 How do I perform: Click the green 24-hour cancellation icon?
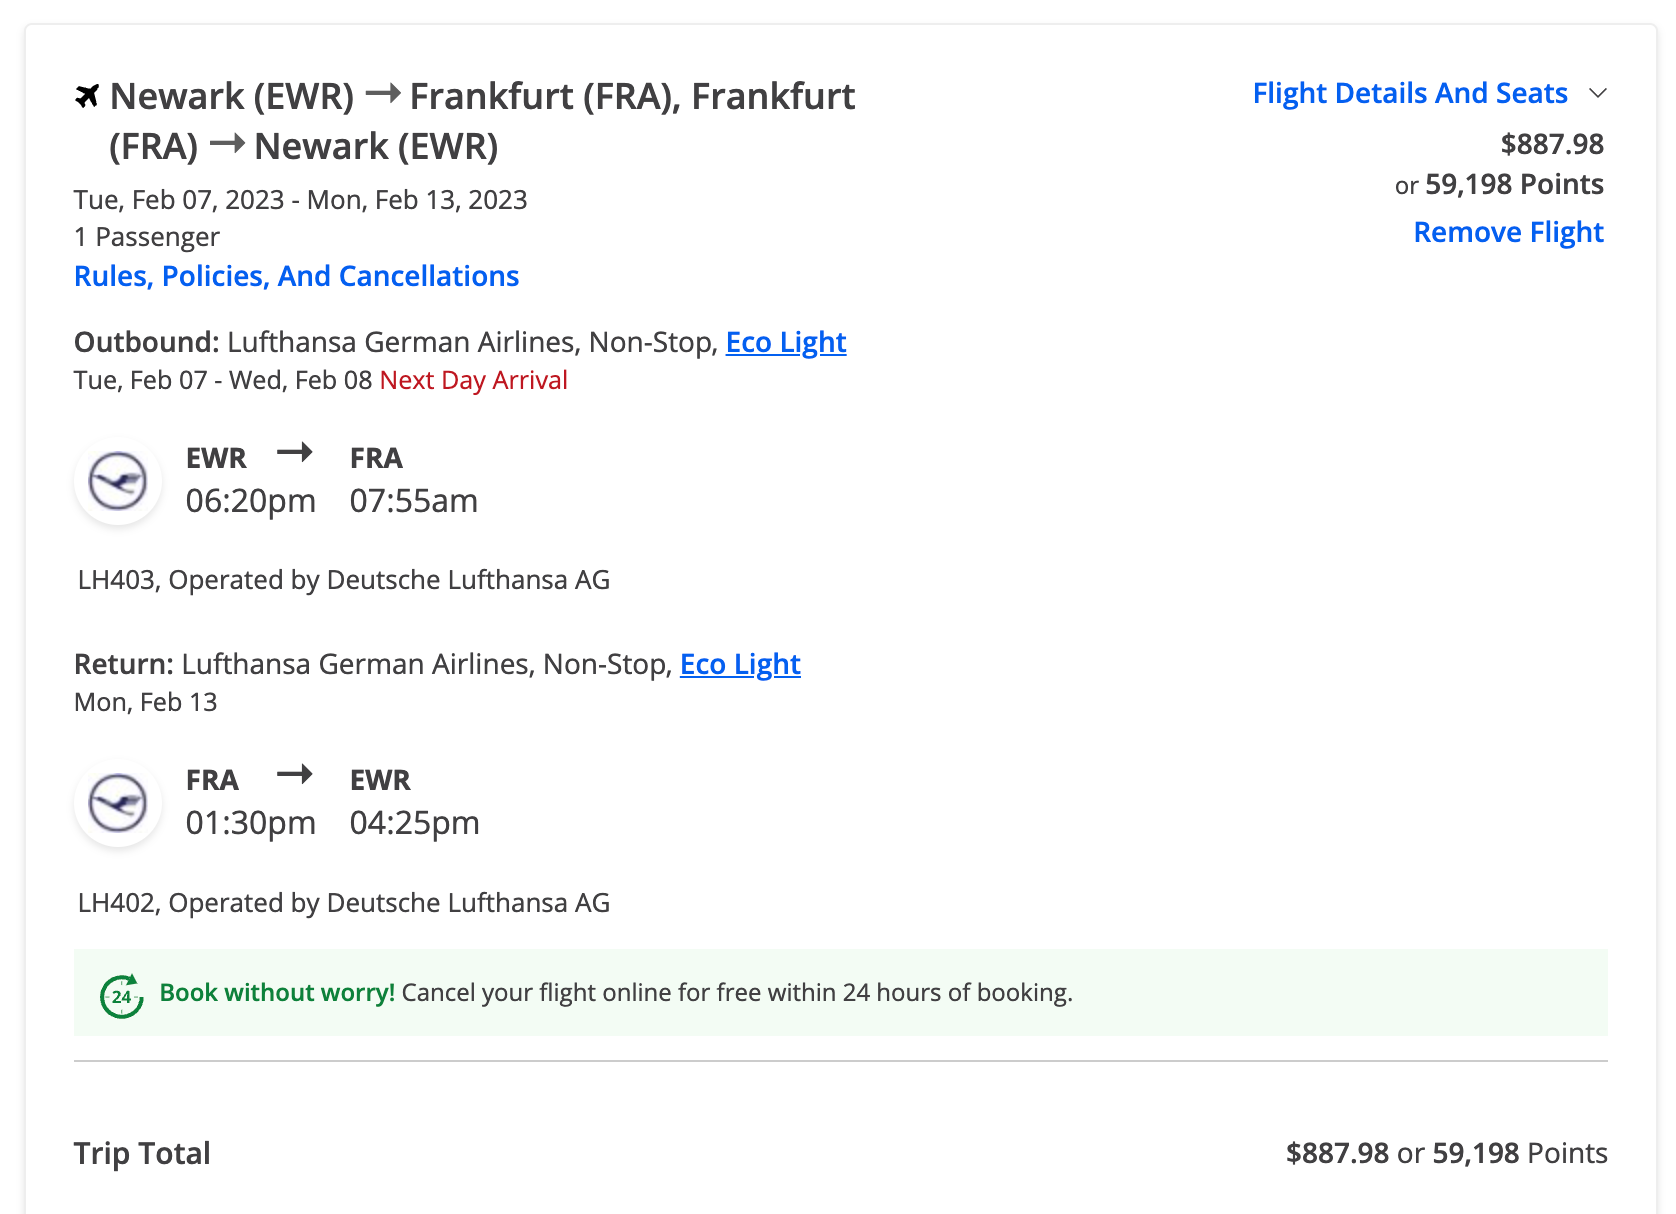point(122,996)
